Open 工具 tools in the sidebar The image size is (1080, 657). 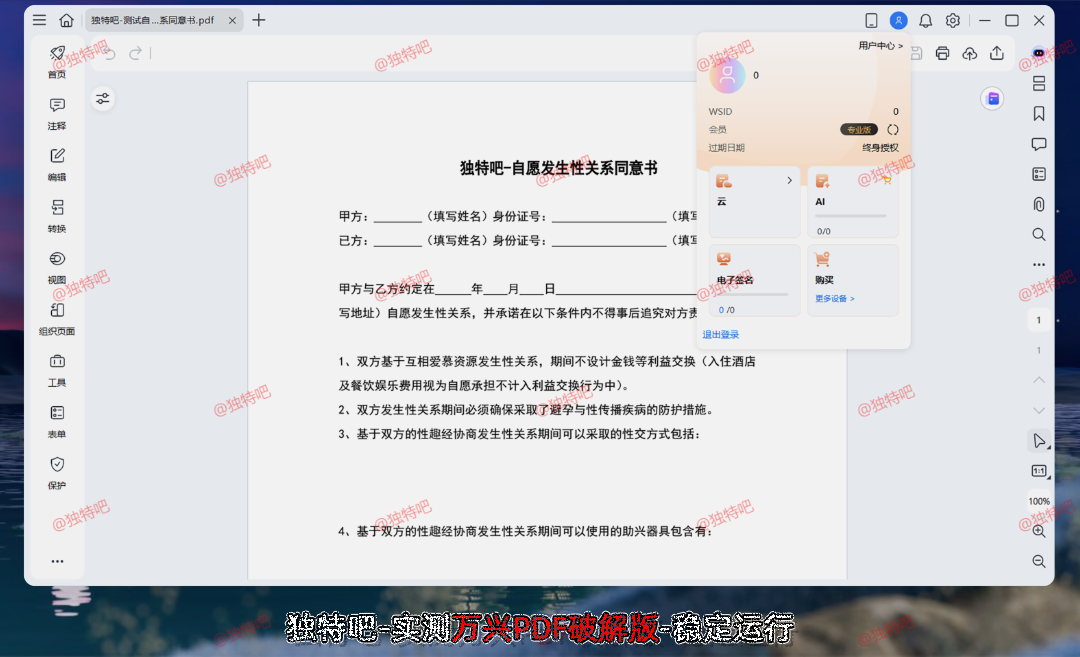(x=57, y=371)
